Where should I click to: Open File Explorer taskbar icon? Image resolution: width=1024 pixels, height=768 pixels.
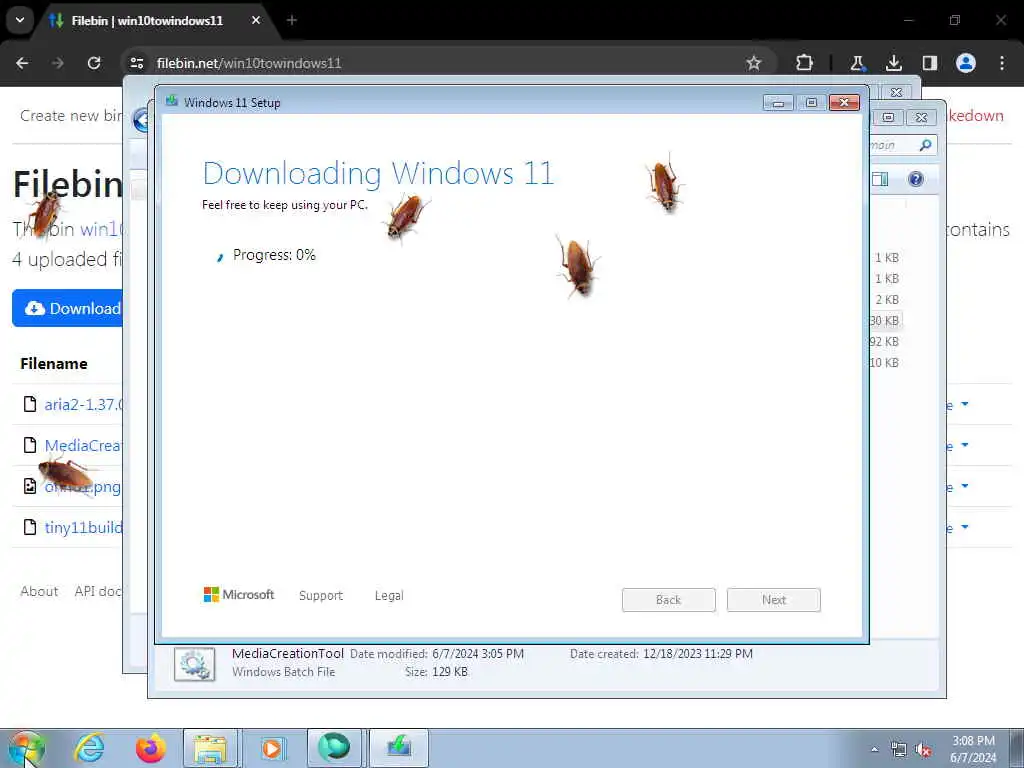coord(210,748)
